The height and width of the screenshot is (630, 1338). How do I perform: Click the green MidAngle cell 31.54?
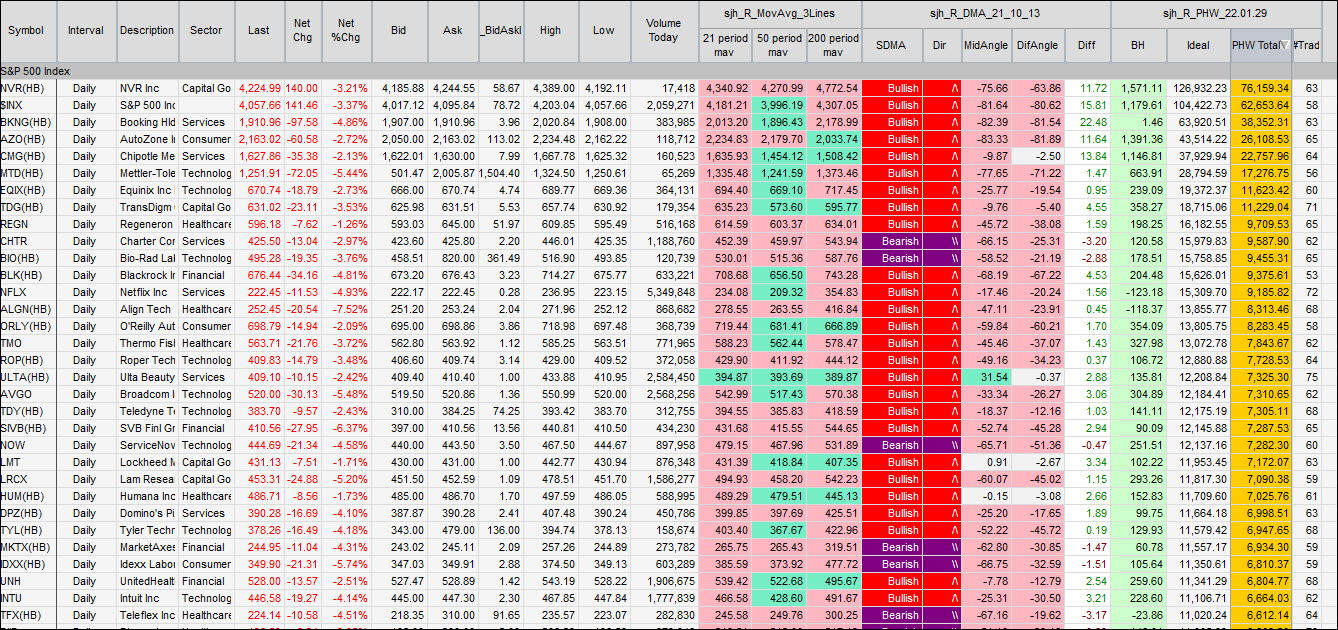click(986, 377)
